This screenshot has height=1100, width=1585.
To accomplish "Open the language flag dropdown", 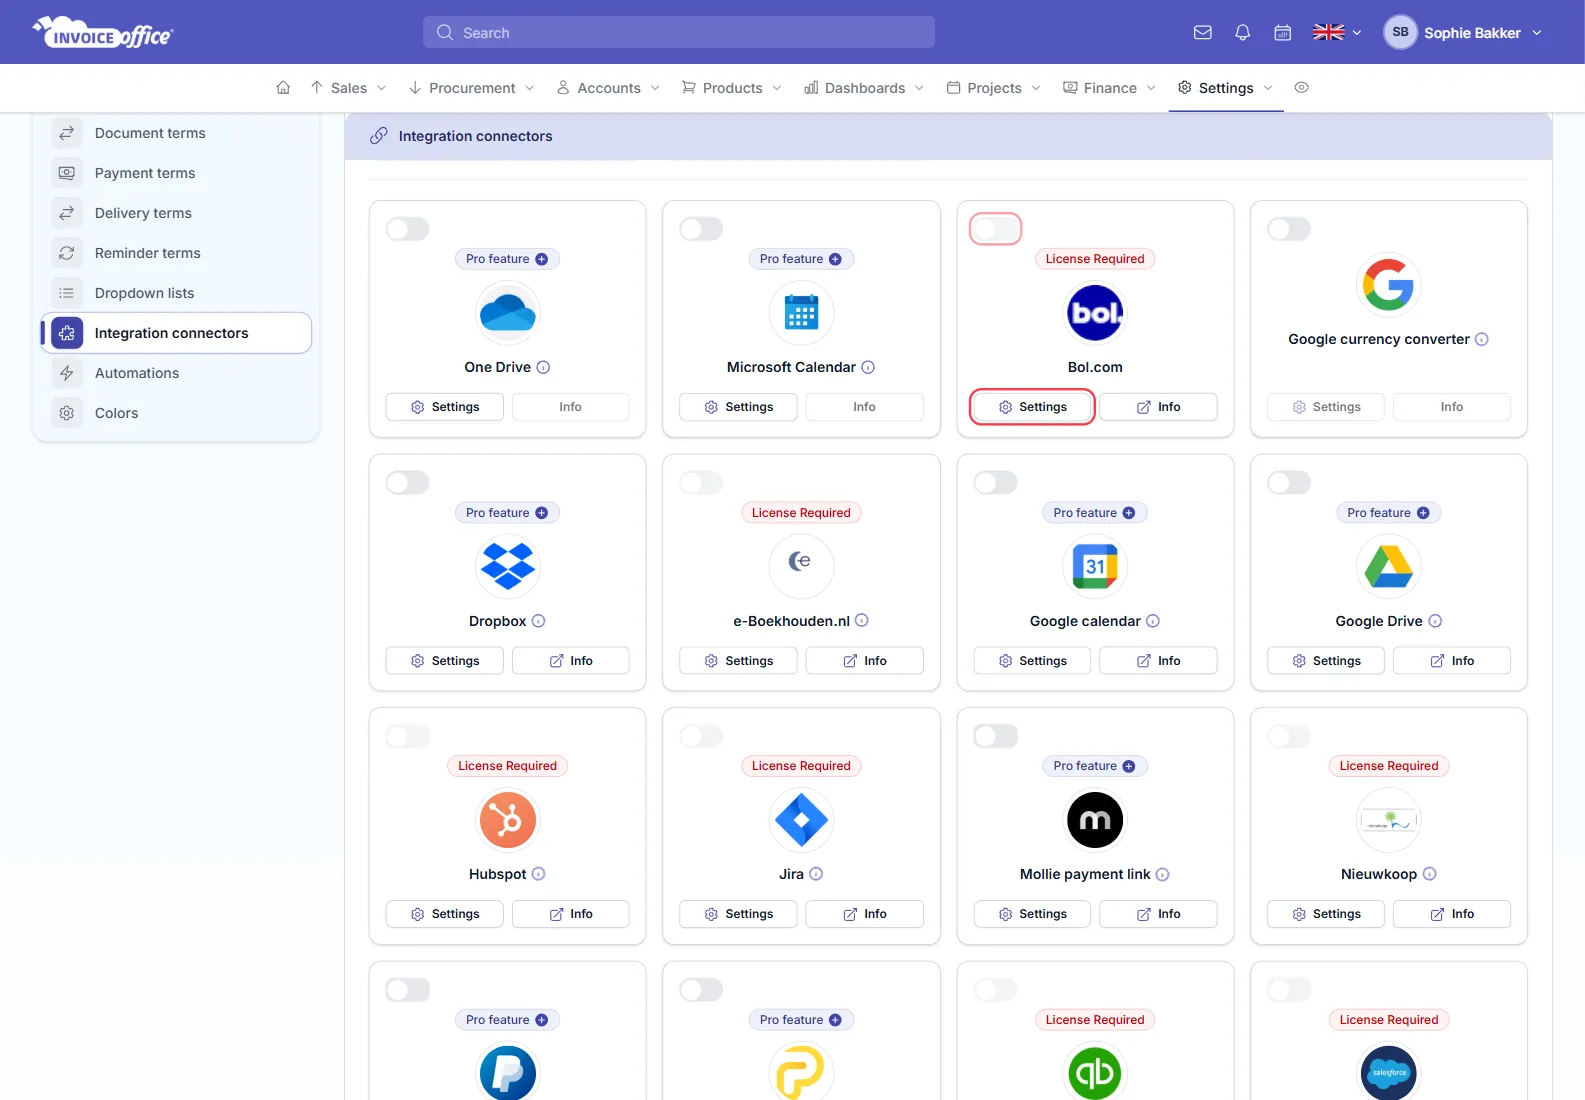I will click(1337, 32).
